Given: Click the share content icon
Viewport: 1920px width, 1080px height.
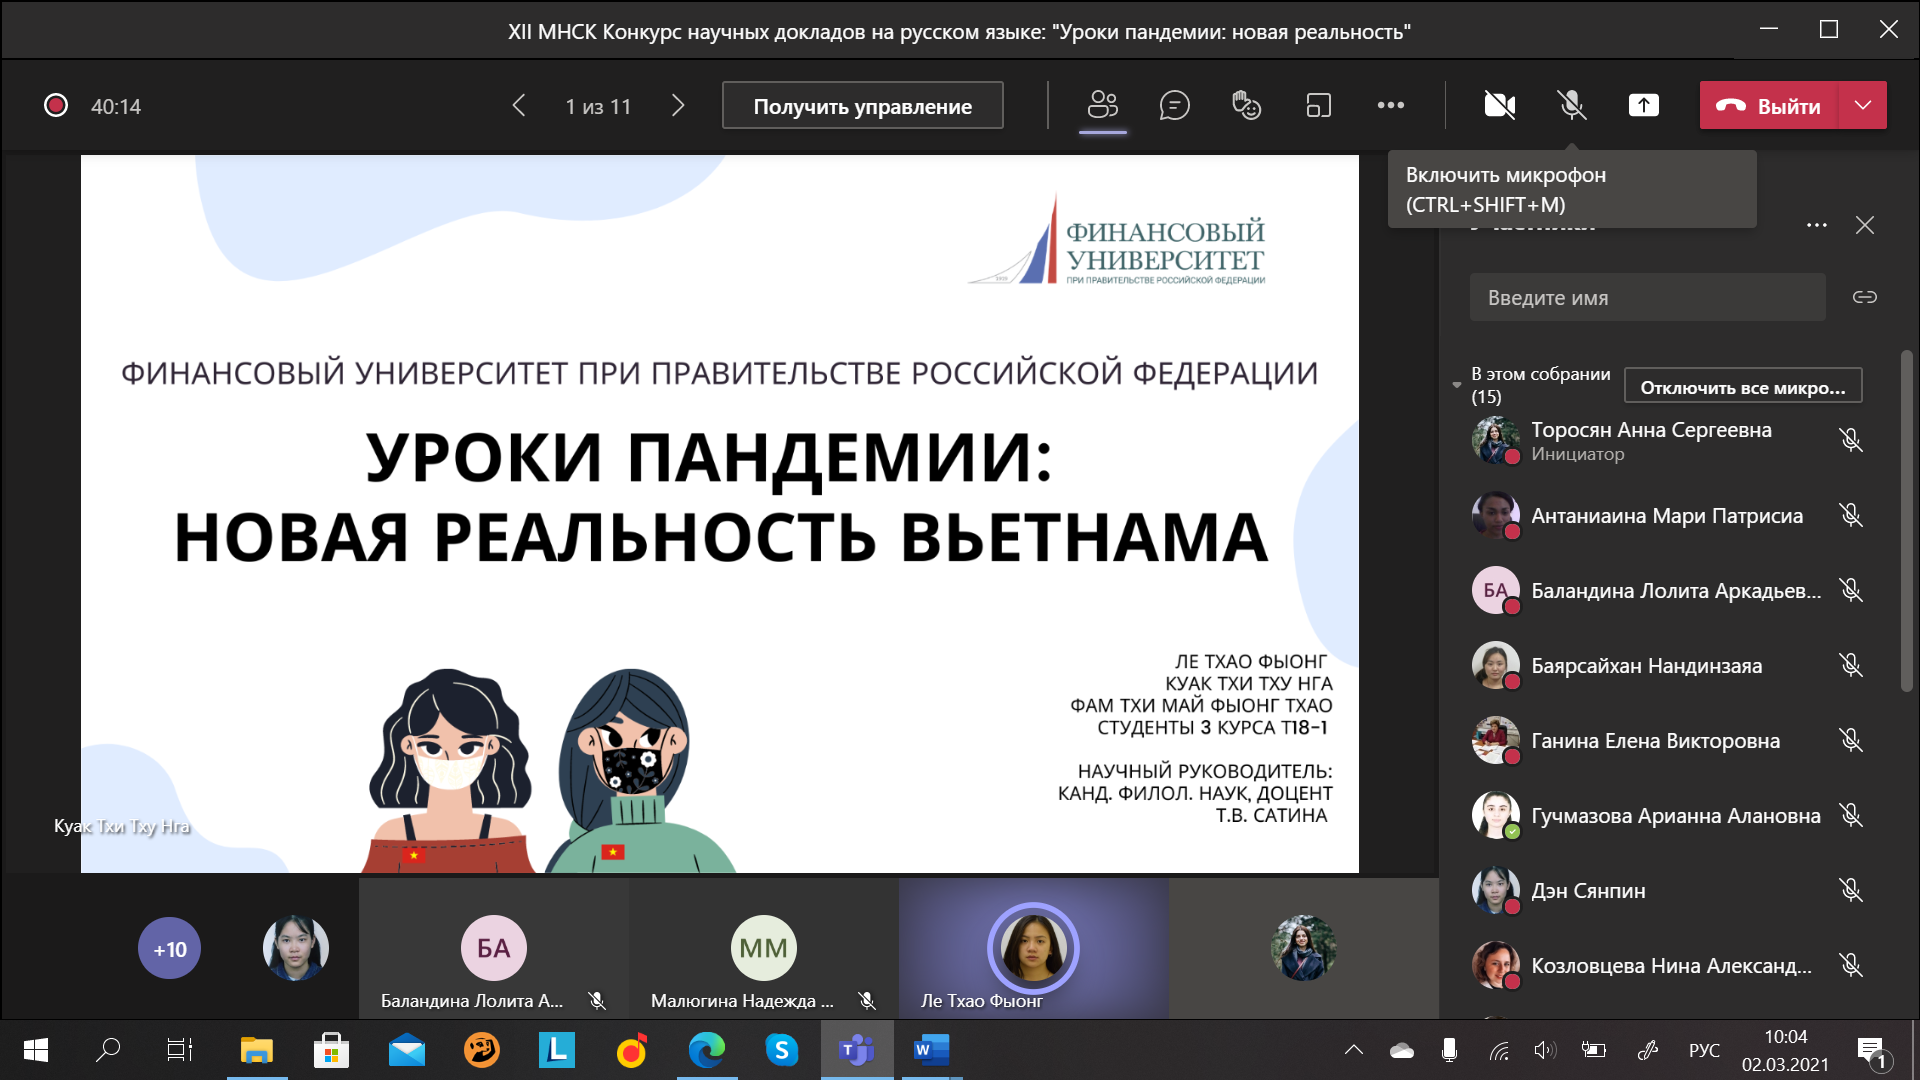Looking at the screenshot, I should pyautogui.click(x=1644, y=105).
